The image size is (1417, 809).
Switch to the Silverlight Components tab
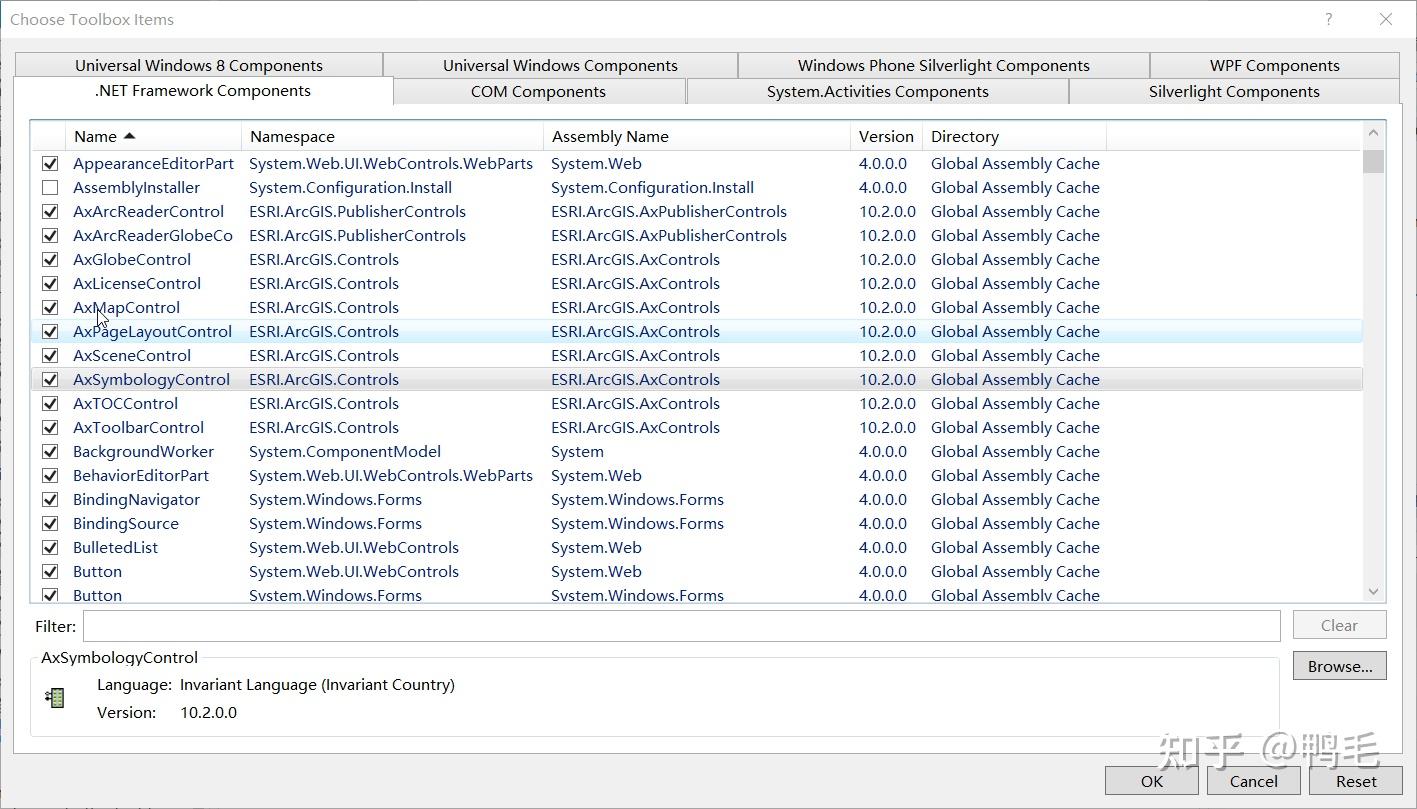[x=1233, y=91]
